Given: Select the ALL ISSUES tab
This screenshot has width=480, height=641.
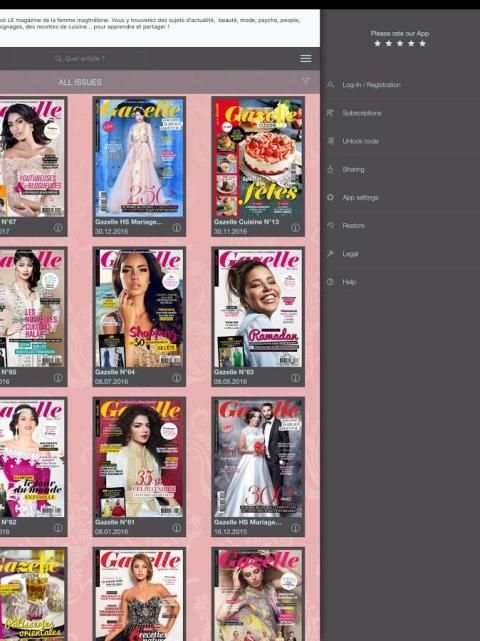Looking at the screenshot, I should click(80, 82).
